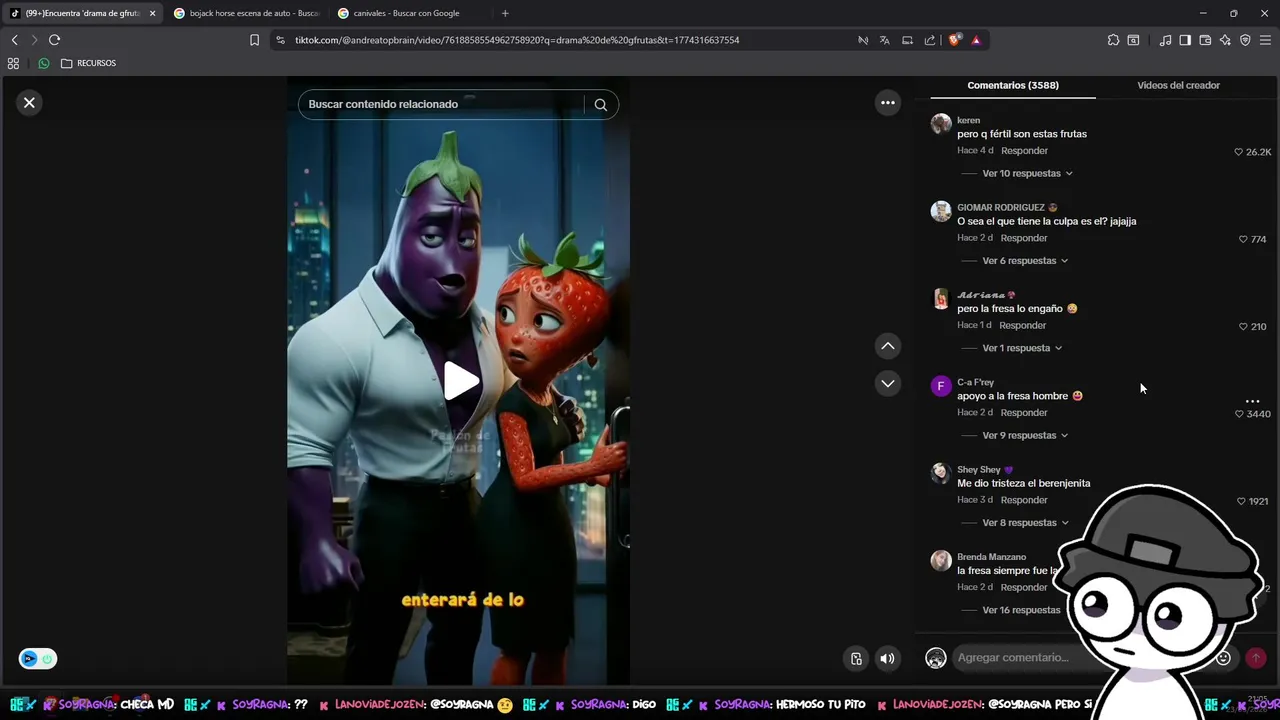Screen dimensions: 1280x720
Task: Play the paused eggplant video
Action: tap(460, 382)
